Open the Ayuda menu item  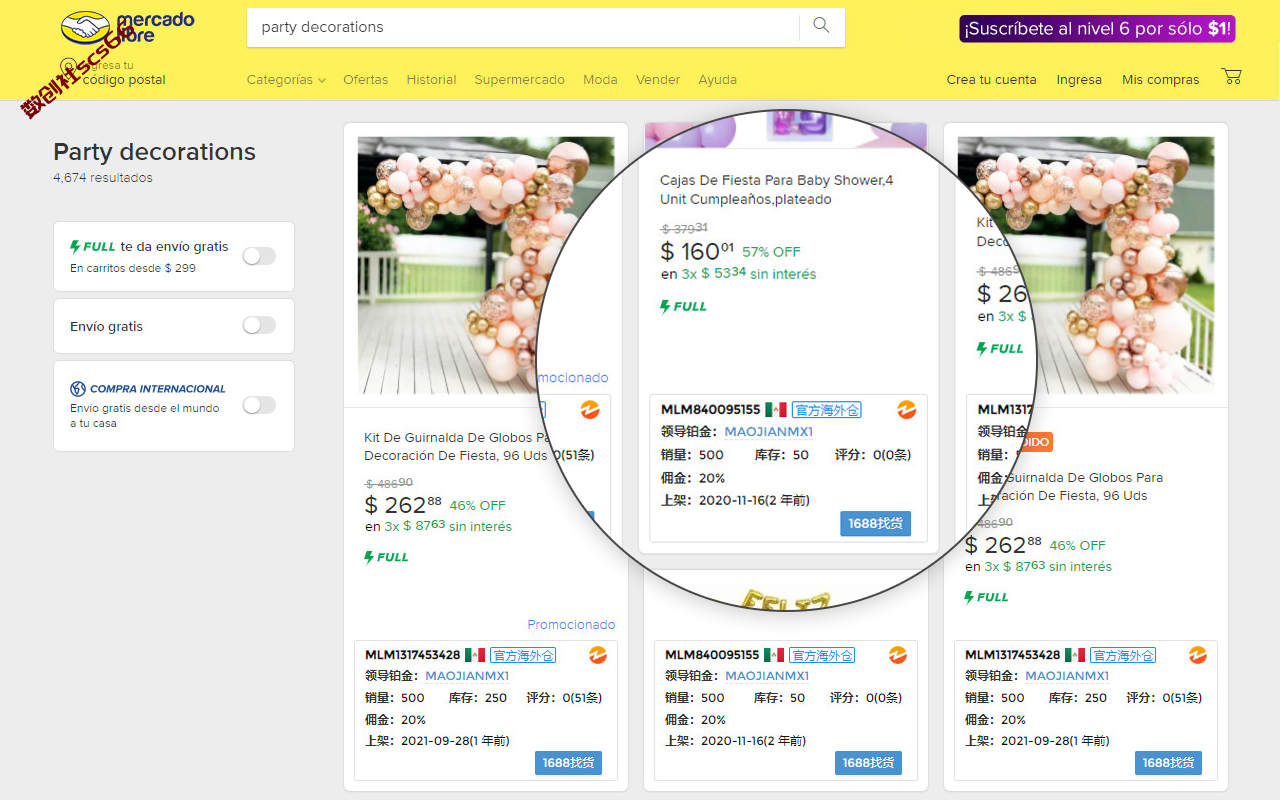coord(718,80)
